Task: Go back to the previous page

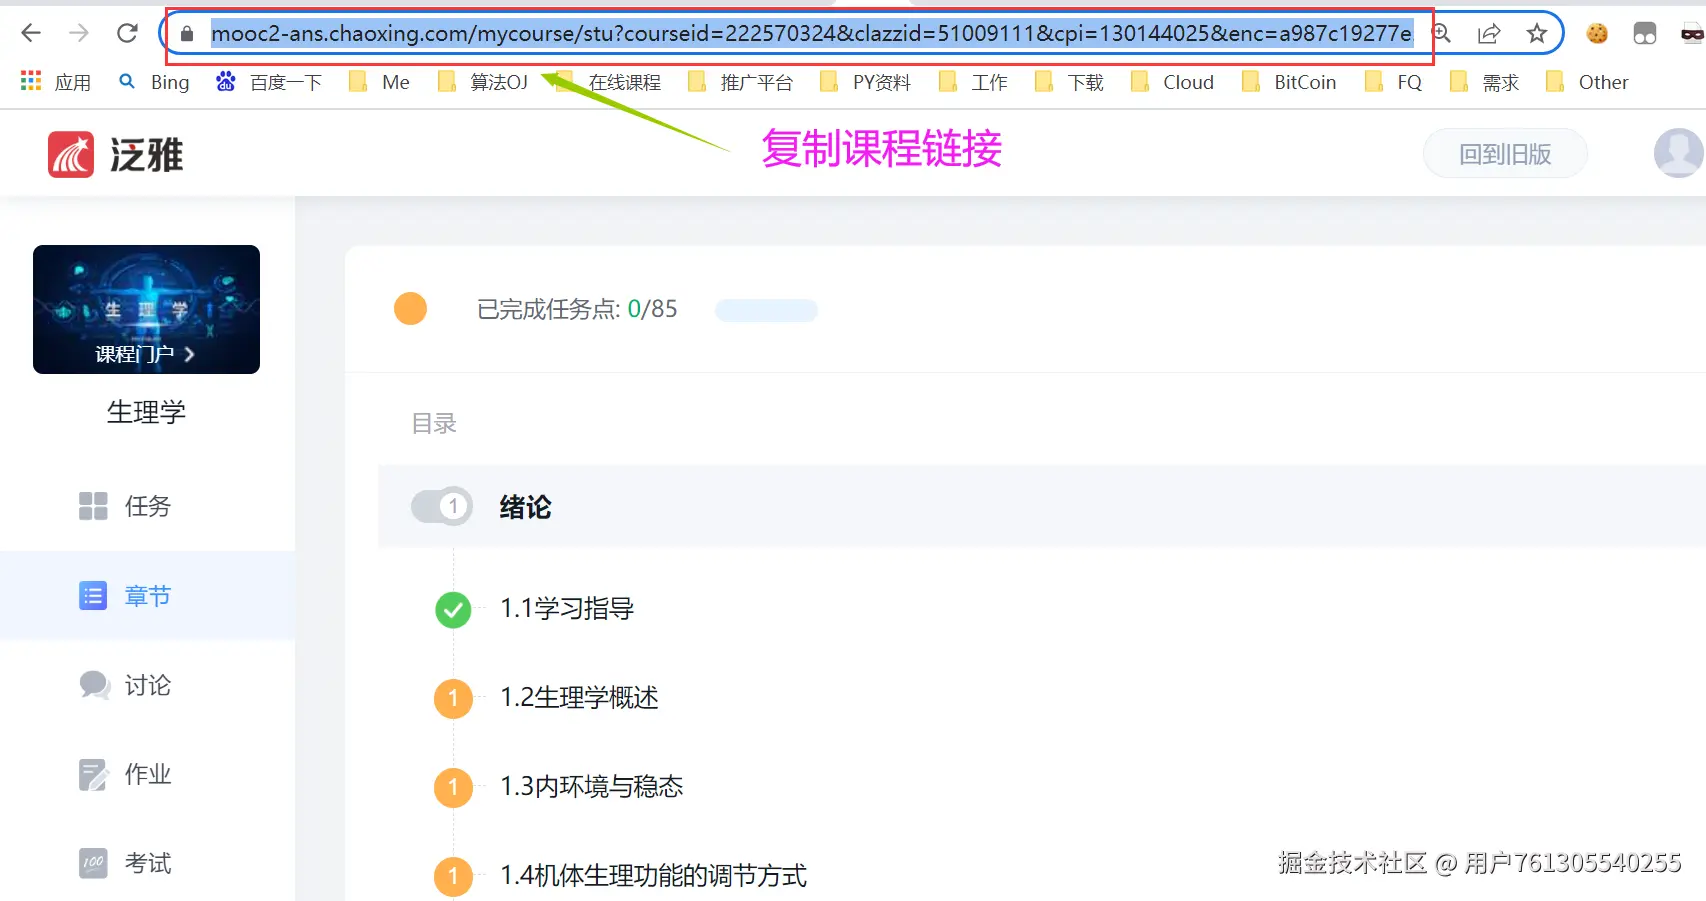Action: coord(31,33)
